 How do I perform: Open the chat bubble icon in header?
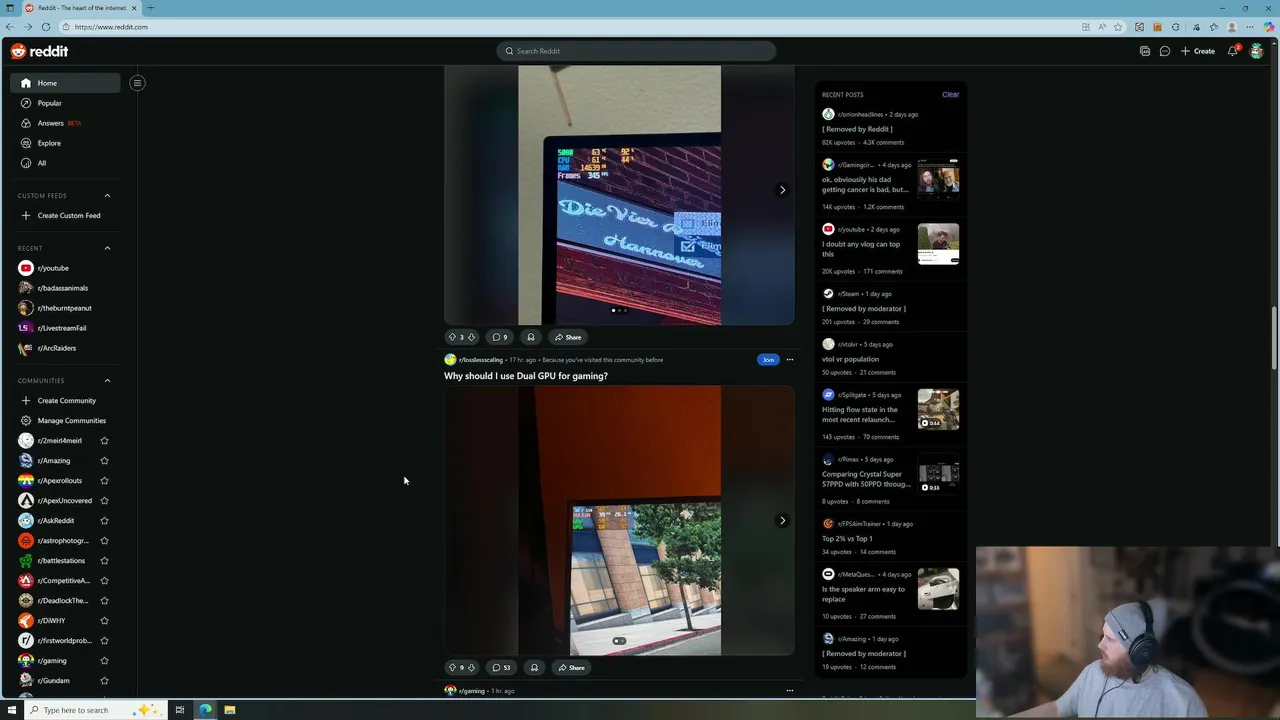point(1165,51)
